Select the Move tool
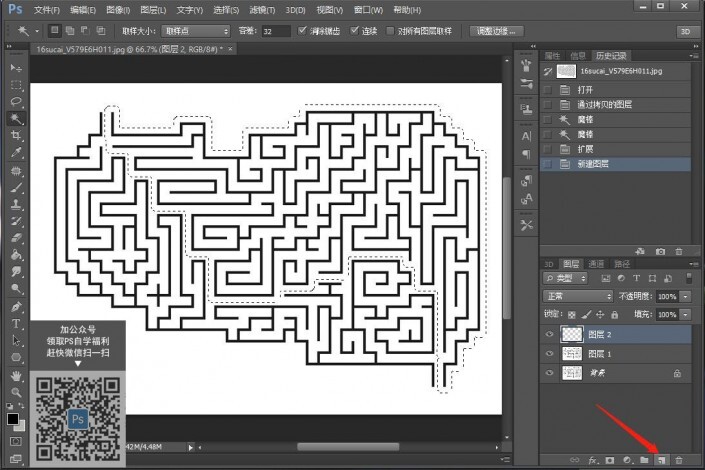705x470 pixels. point(16,67)
